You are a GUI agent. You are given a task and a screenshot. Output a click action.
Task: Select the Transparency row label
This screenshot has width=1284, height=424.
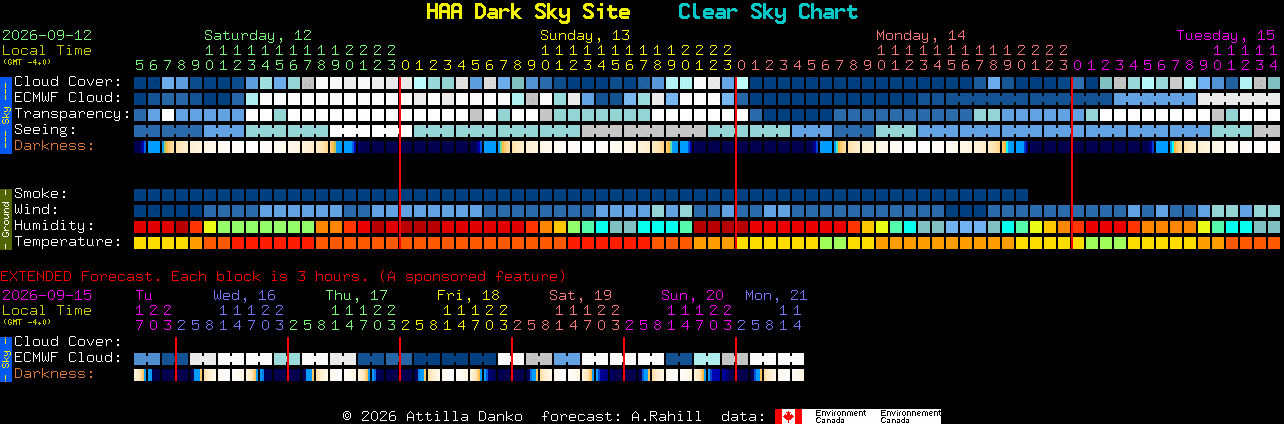click(72, 114)
